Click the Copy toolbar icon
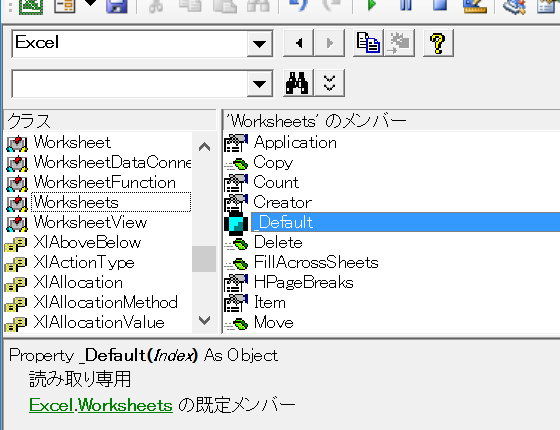The height and width of the screenshot is (430, 560). tap(190, 6)
